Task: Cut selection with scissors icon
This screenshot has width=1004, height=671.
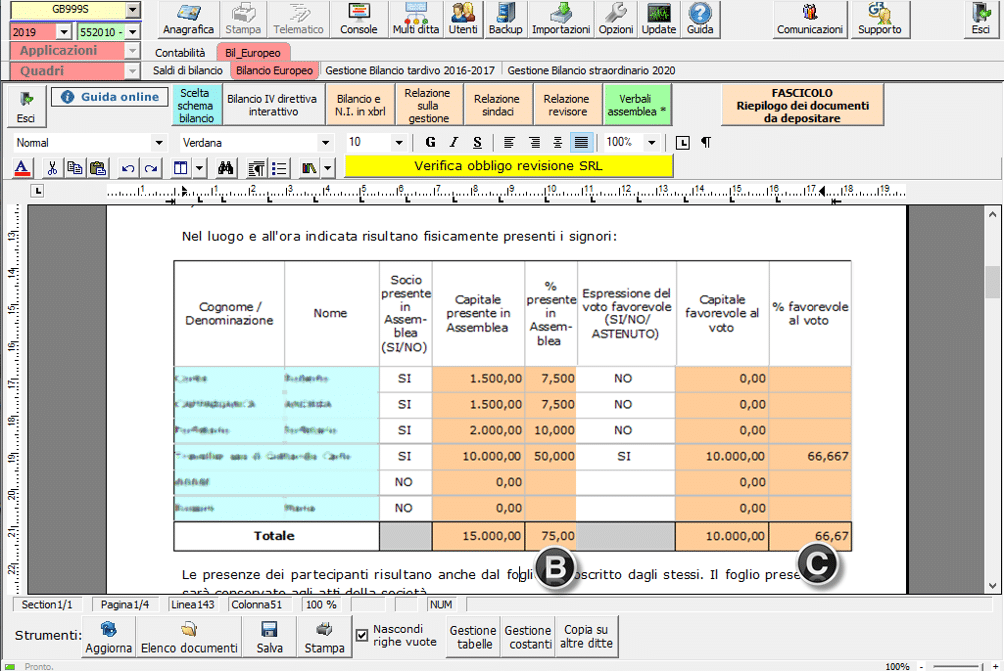Action: tap(52, 168)
